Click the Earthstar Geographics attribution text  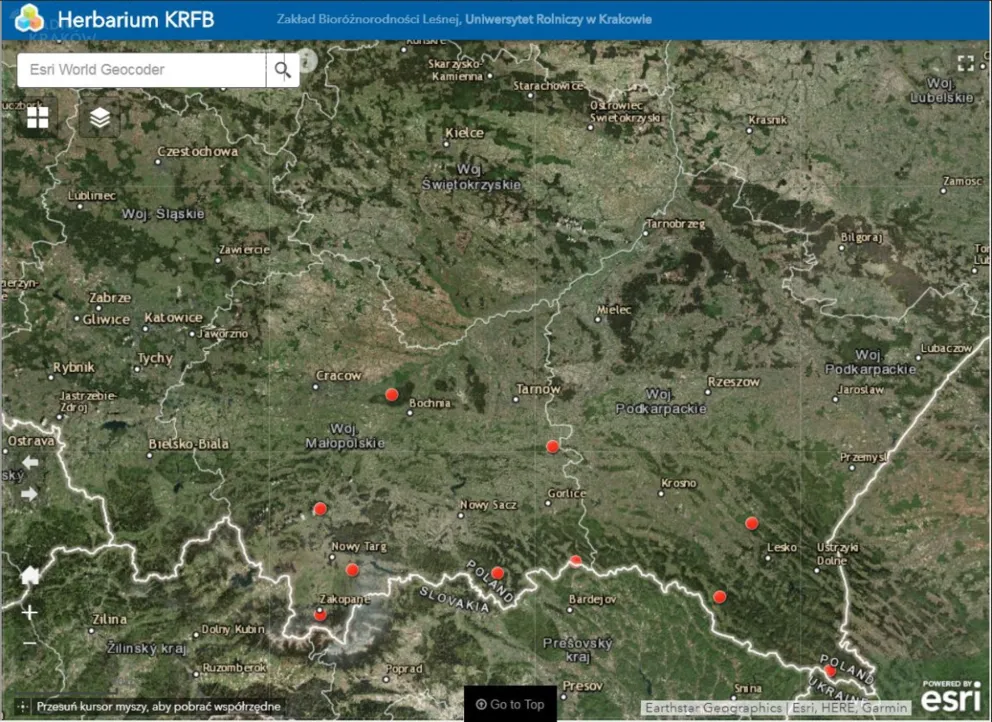714,708
